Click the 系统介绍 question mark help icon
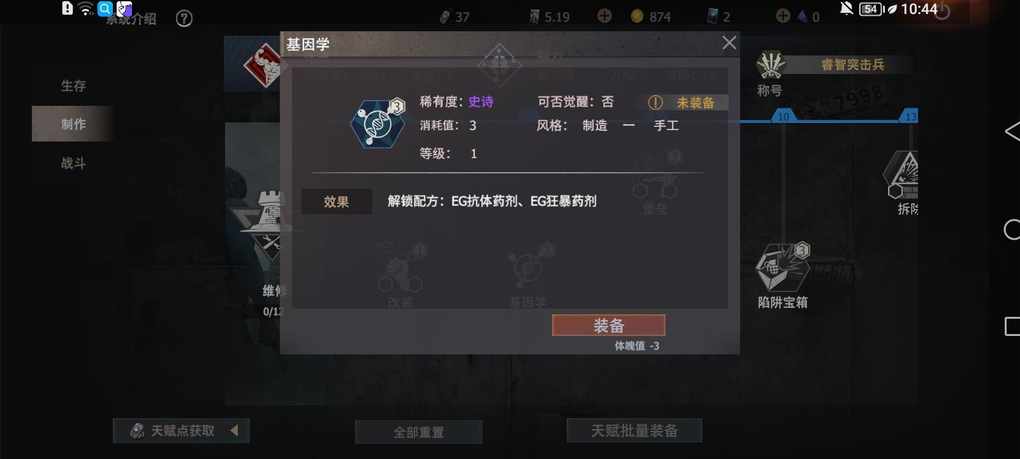This screenshot has height=459, width=1020. (x=184, y=19)
